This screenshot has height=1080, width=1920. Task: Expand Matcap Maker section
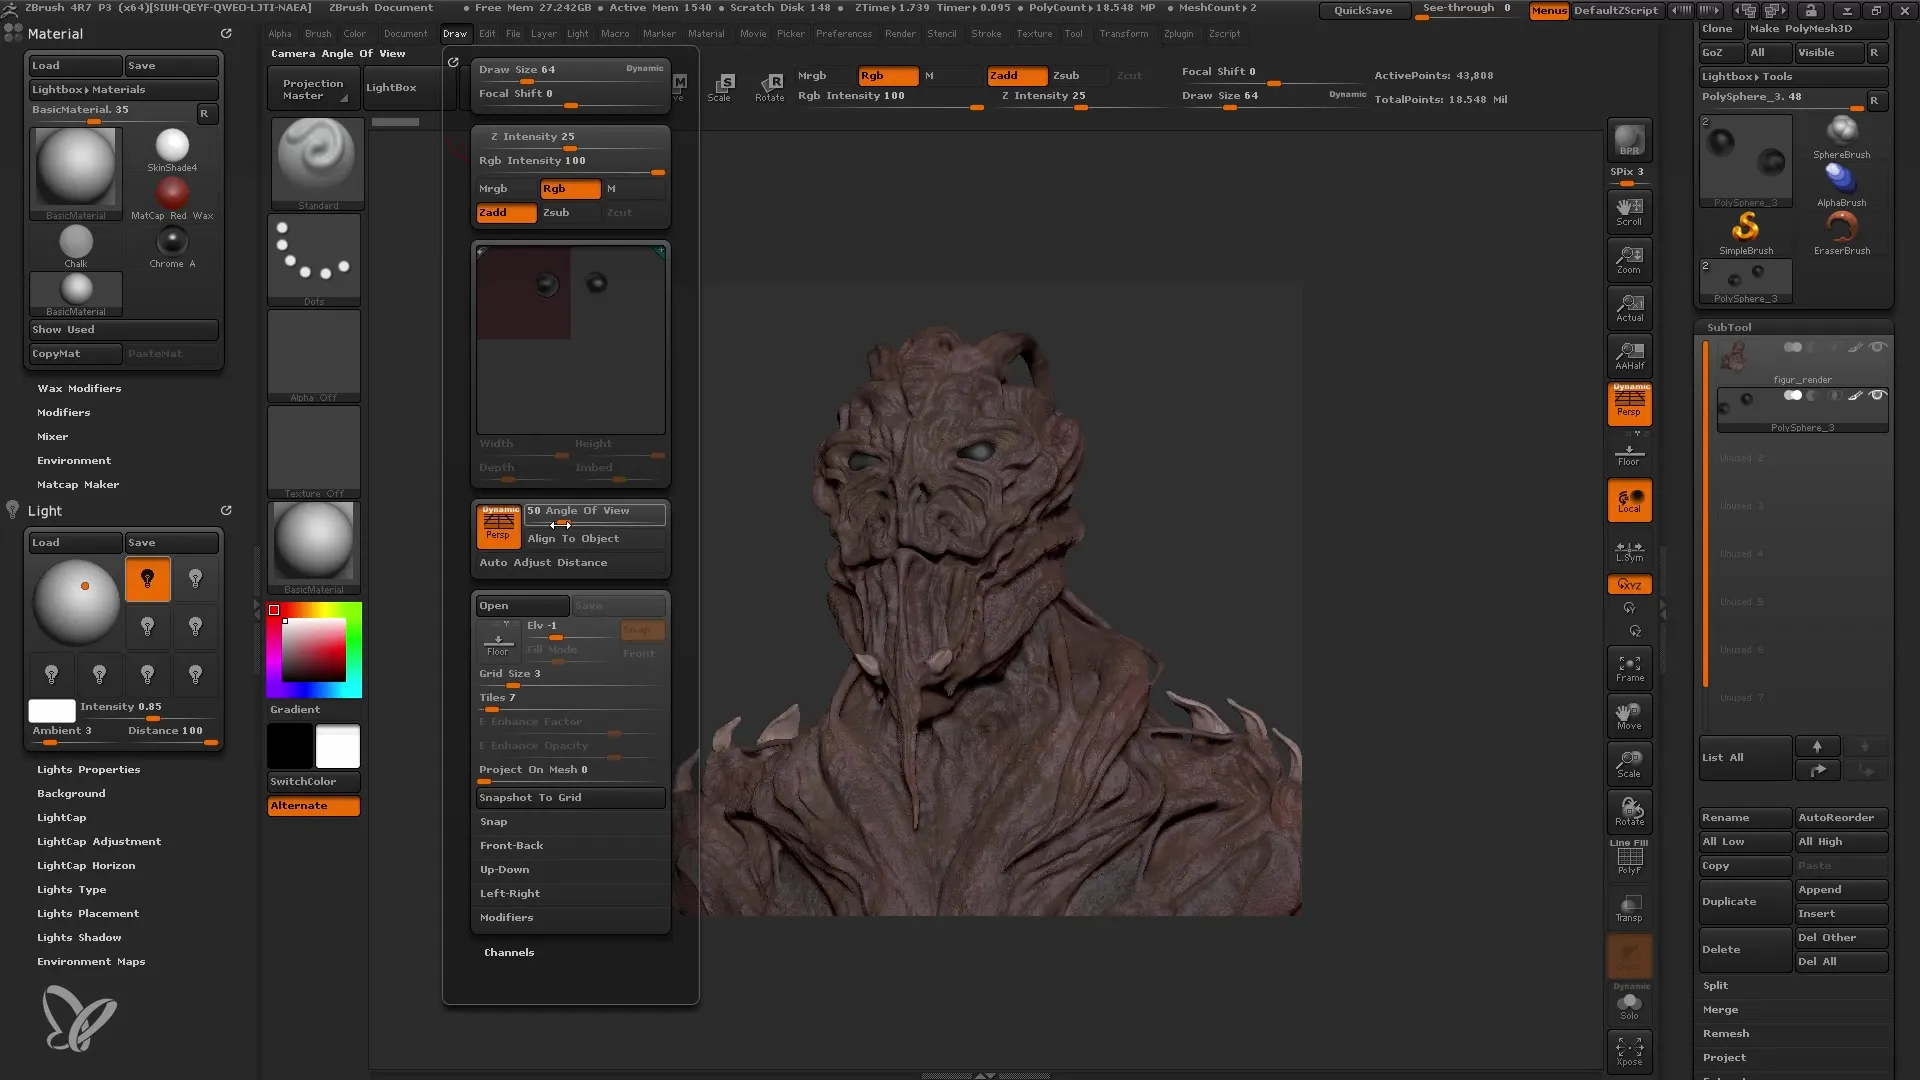click(x=78, y=485)
